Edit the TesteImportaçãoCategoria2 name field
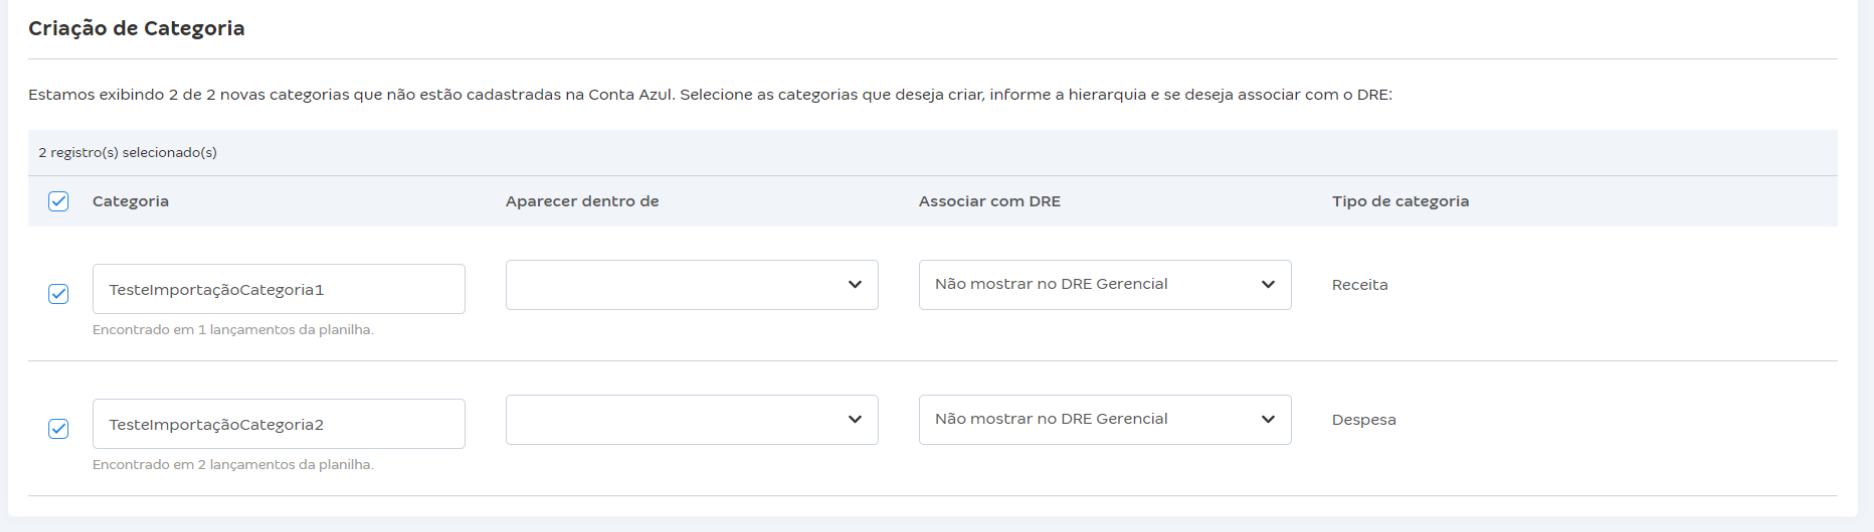1874x532 pixels. tap(279, 424)
